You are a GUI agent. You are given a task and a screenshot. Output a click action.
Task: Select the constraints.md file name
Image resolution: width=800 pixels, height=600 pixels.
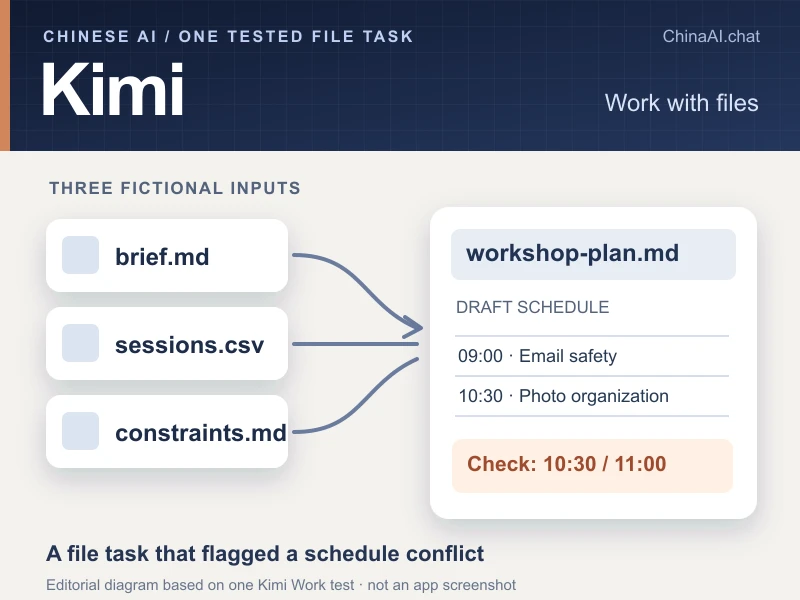coord(201,433)
